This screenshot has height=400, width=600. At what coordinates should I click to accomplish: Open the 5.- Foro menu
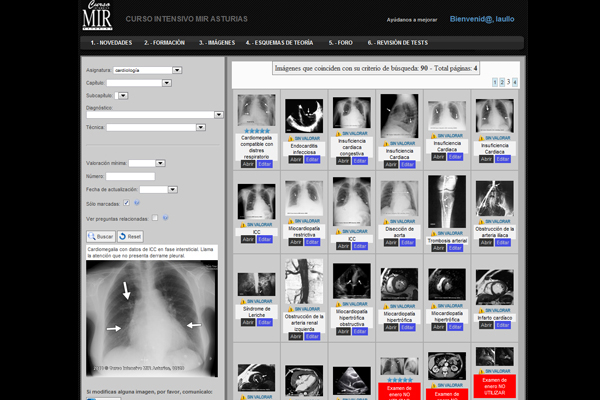tap(341, 43)
